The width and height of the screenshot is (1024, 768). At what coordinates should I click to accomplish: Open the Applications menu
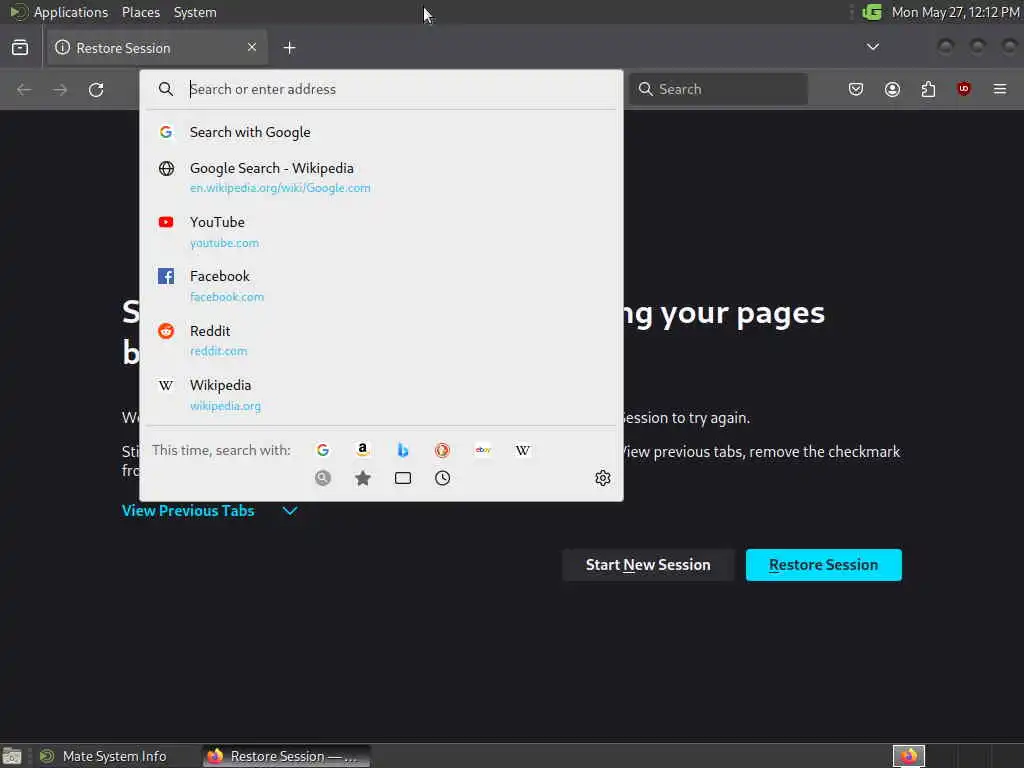click(x=71, y=12)
